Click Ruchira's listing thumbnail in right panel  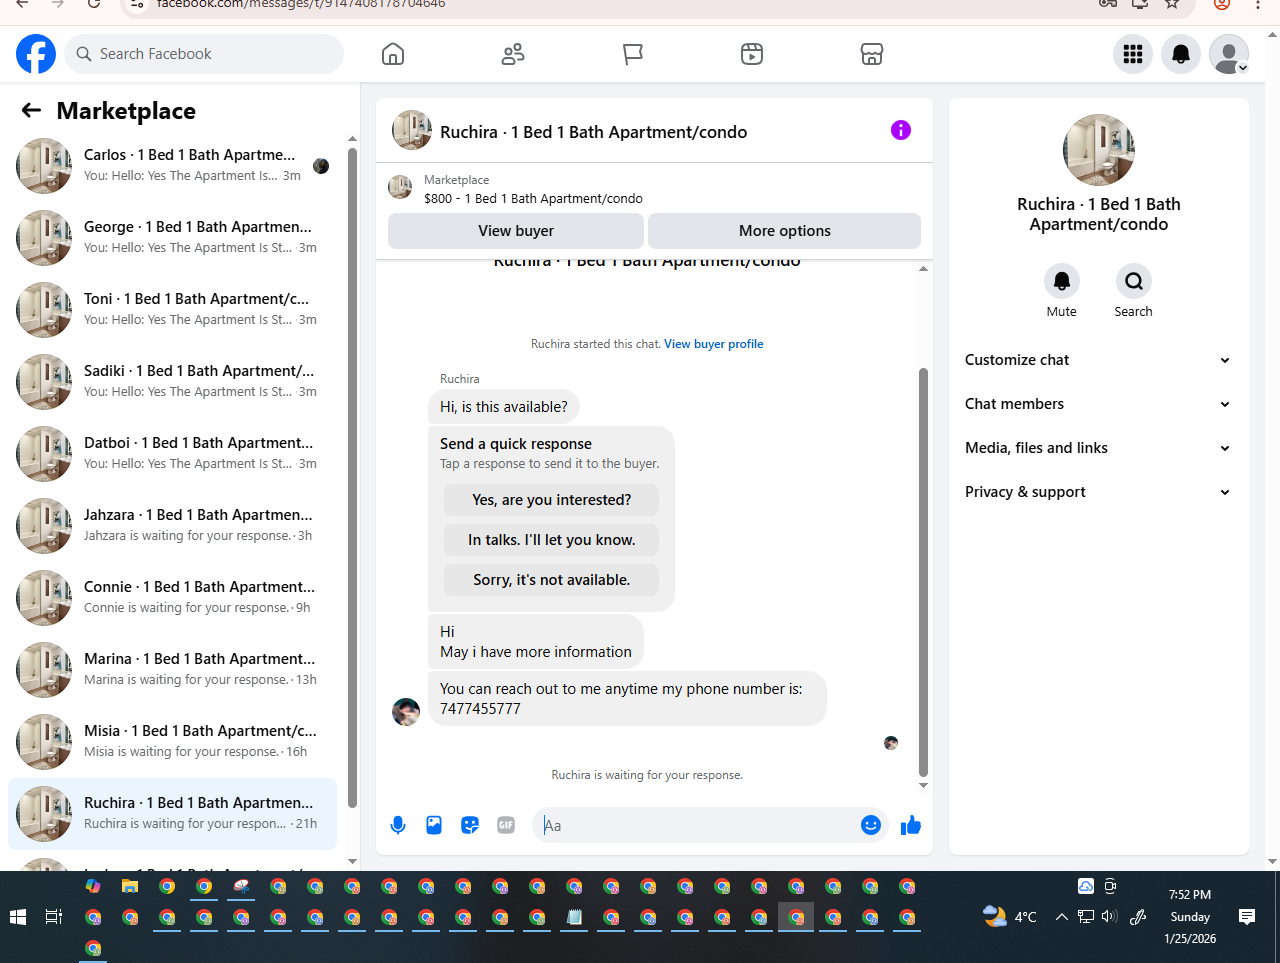pyautogui.click(x=1099, y=150)
